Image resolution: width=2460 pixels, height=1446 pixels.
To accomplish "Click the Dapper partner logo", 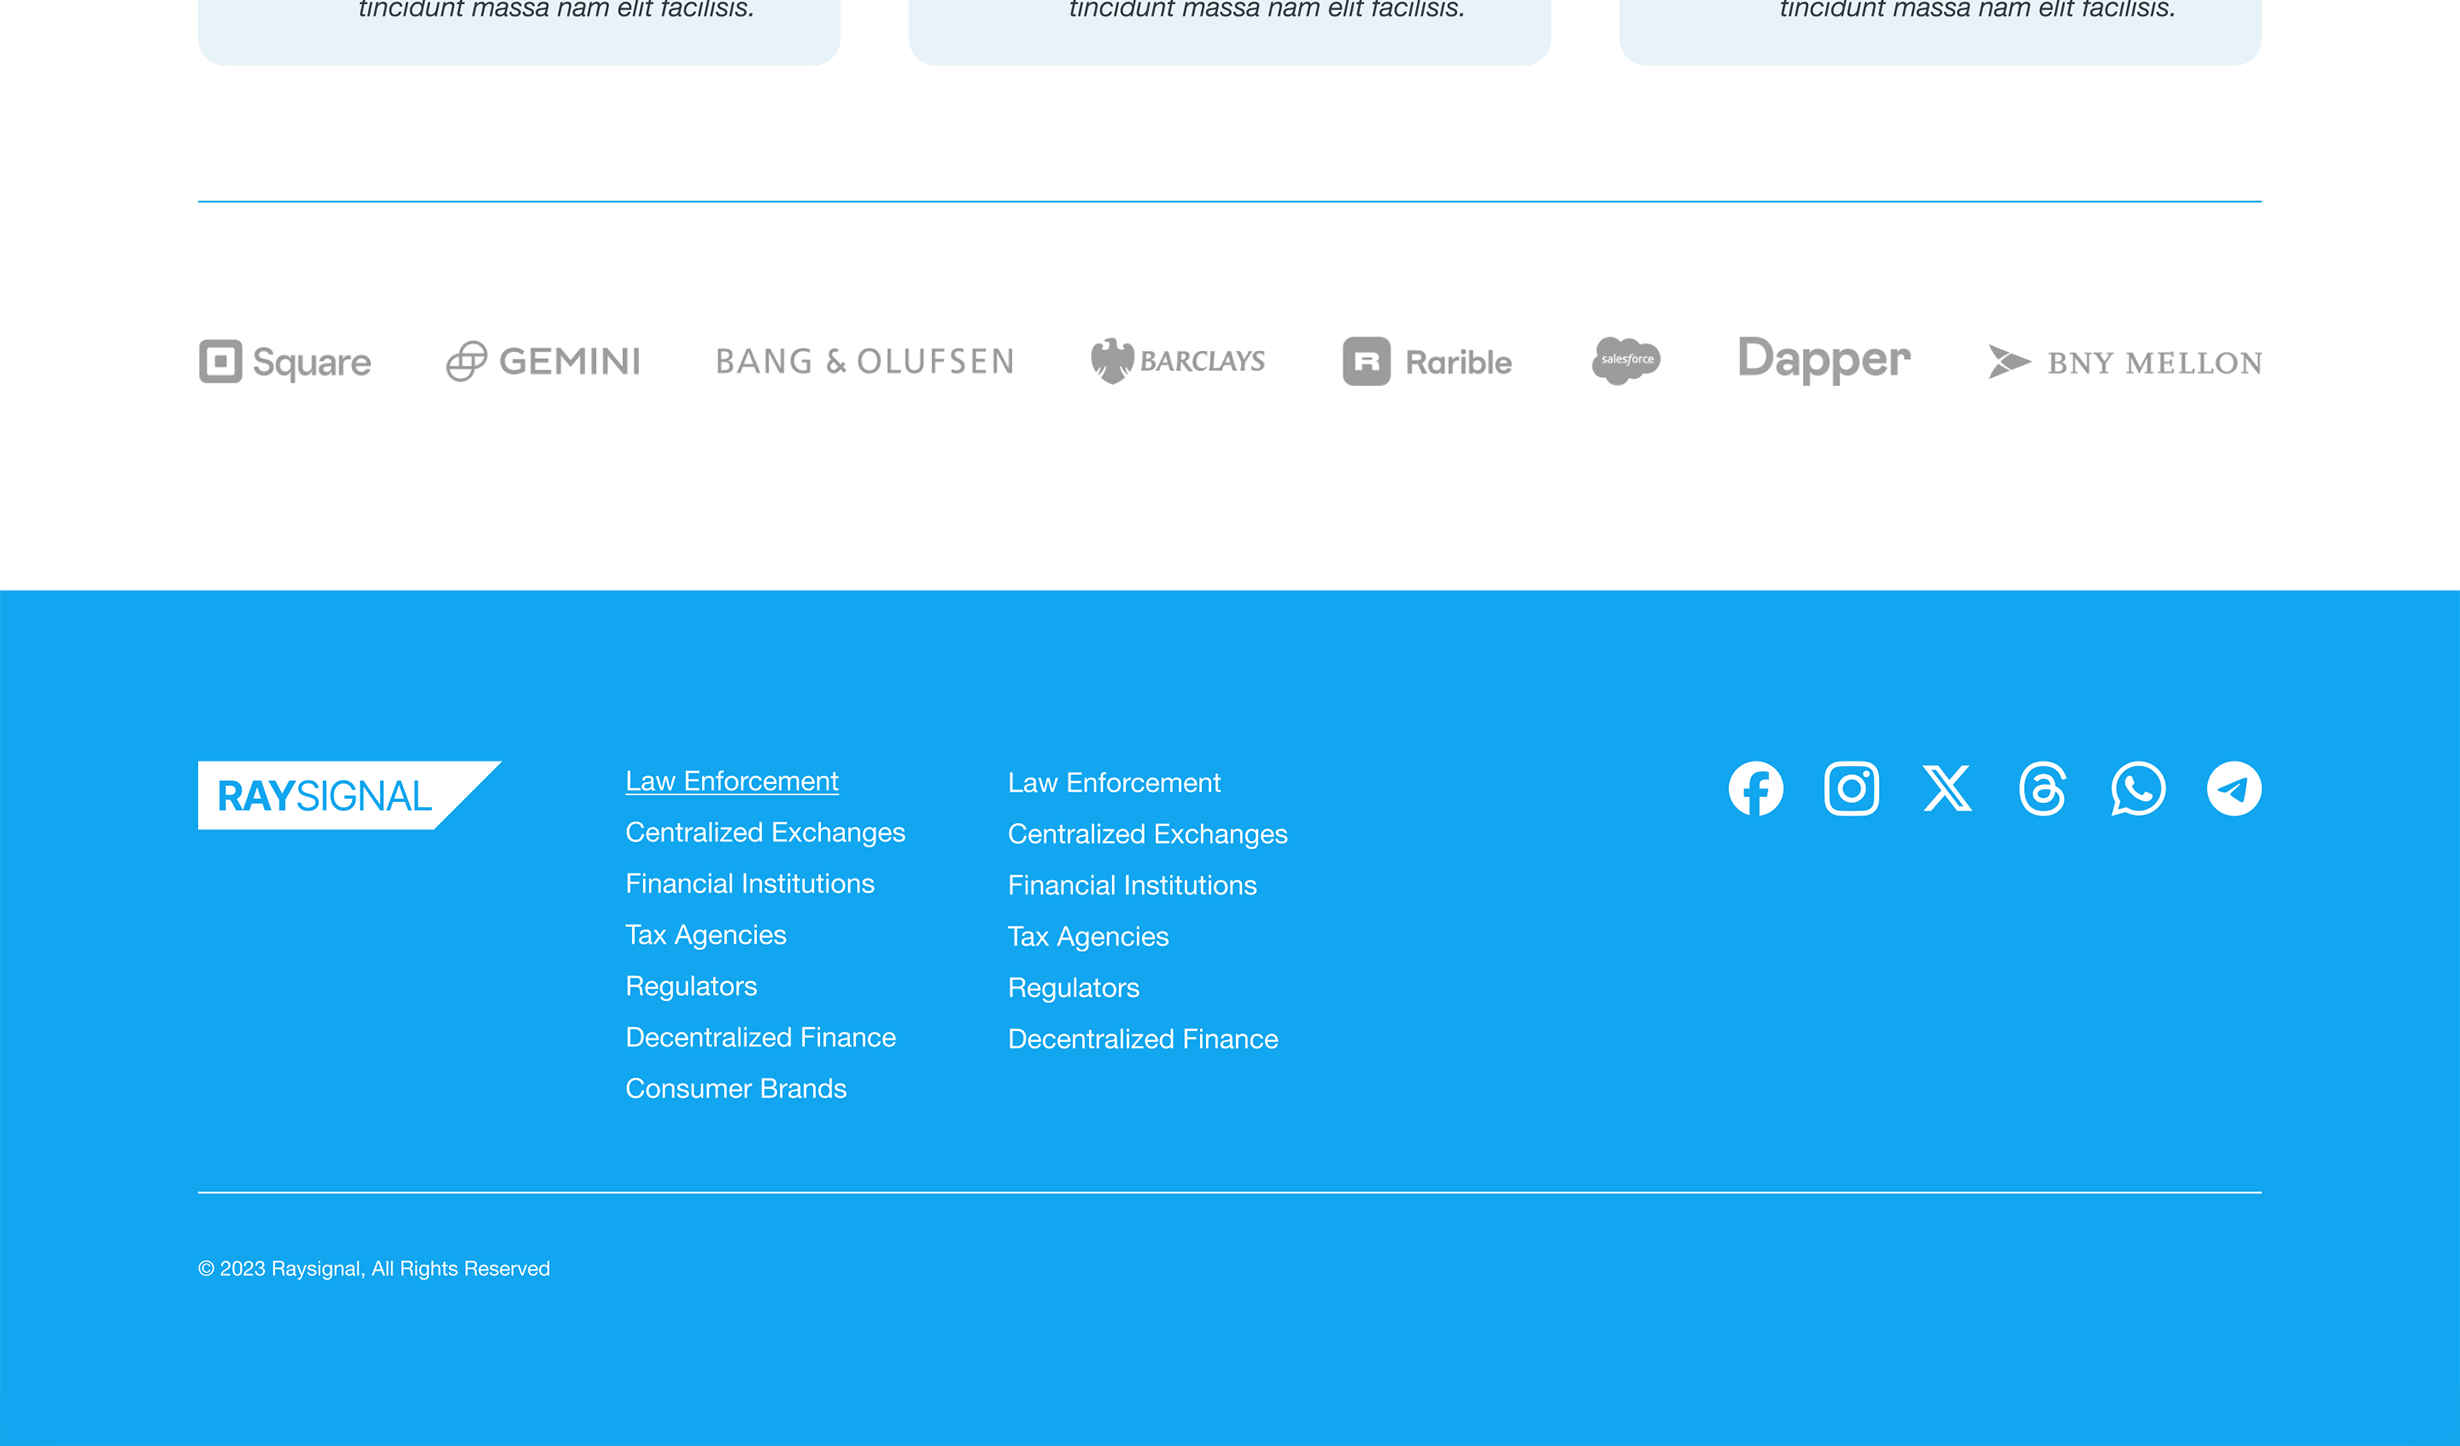I will click(x=1824, y=360).
